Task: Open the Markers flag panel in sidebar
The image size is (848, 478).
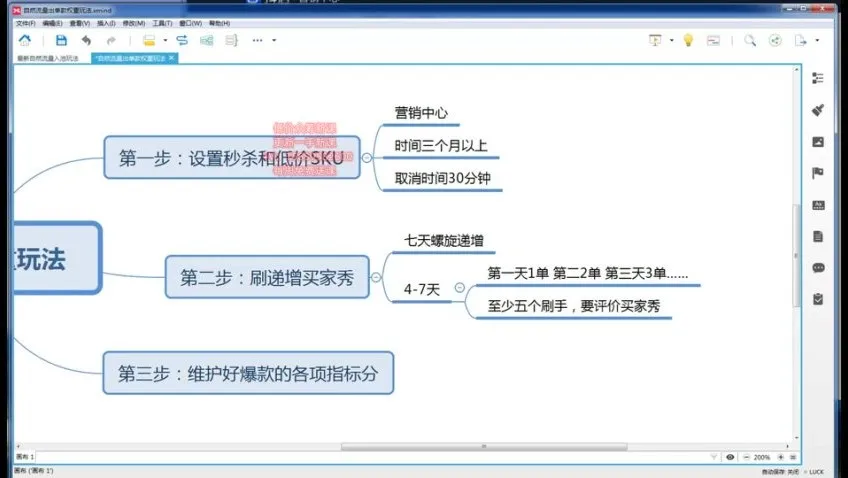Action: click(x=818, y=173)
